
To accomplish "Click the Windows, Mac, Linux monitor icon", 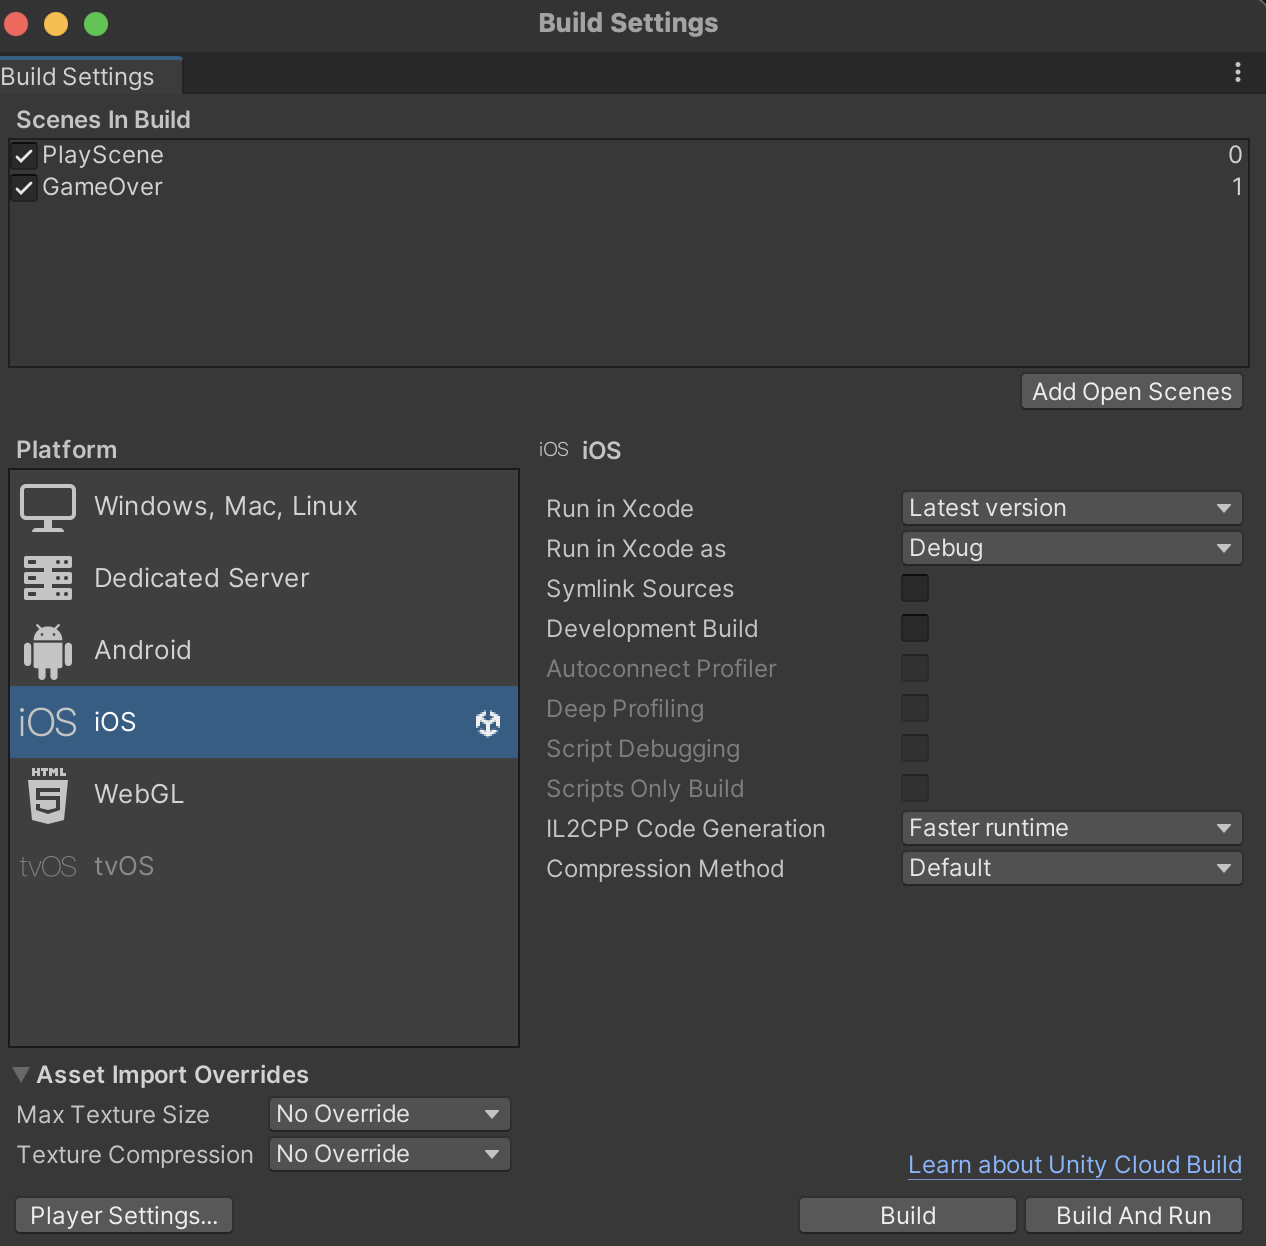I will pyautogui.click(x=48, y=507).
